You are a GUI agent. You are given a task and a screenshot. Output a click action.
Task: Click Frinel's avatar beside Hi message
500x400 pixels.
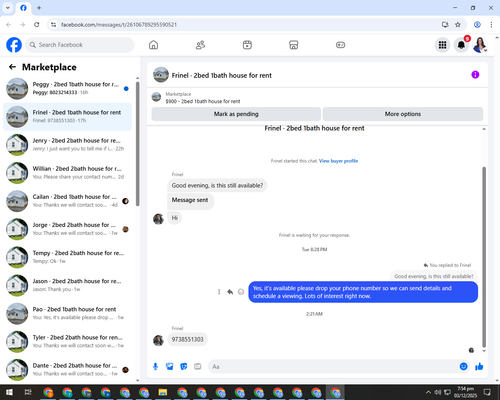coord(158,219)
